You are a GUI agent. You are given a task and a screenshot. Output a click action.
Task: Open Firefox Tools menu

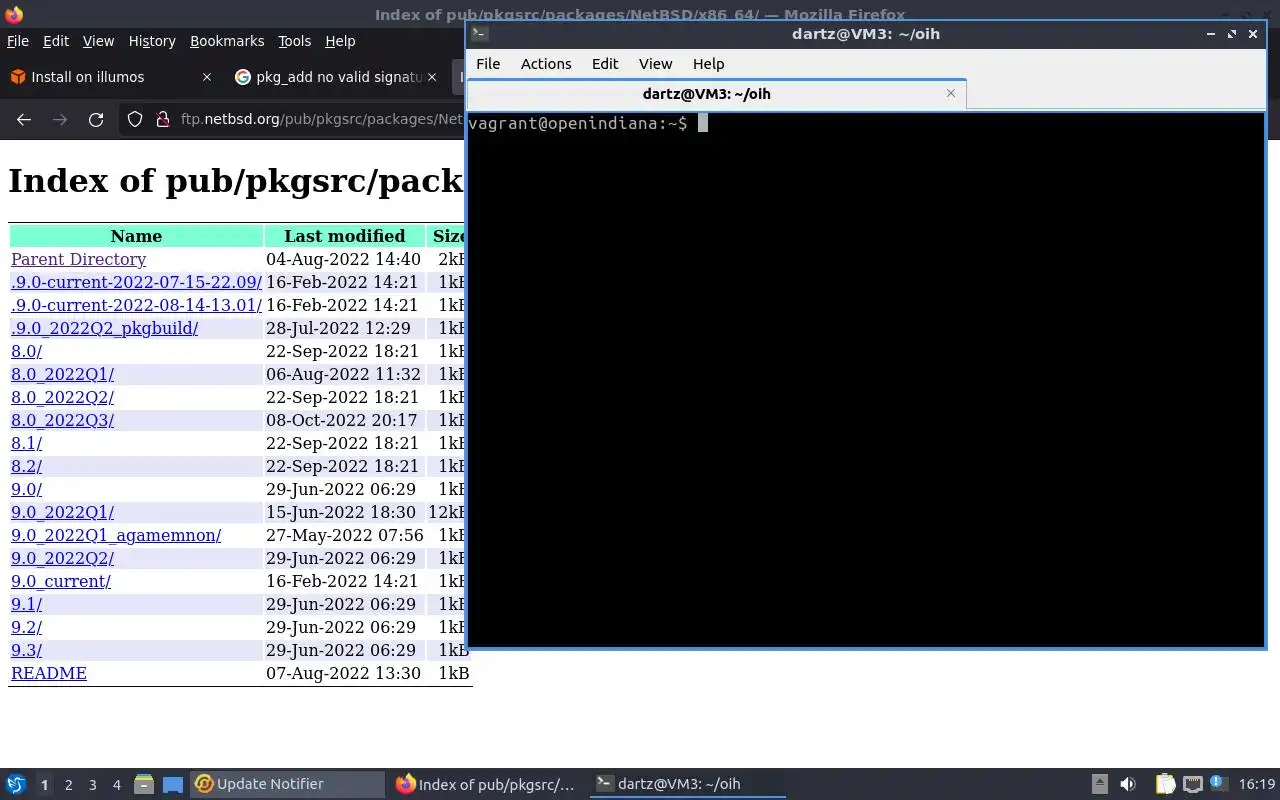coord(294,41)
